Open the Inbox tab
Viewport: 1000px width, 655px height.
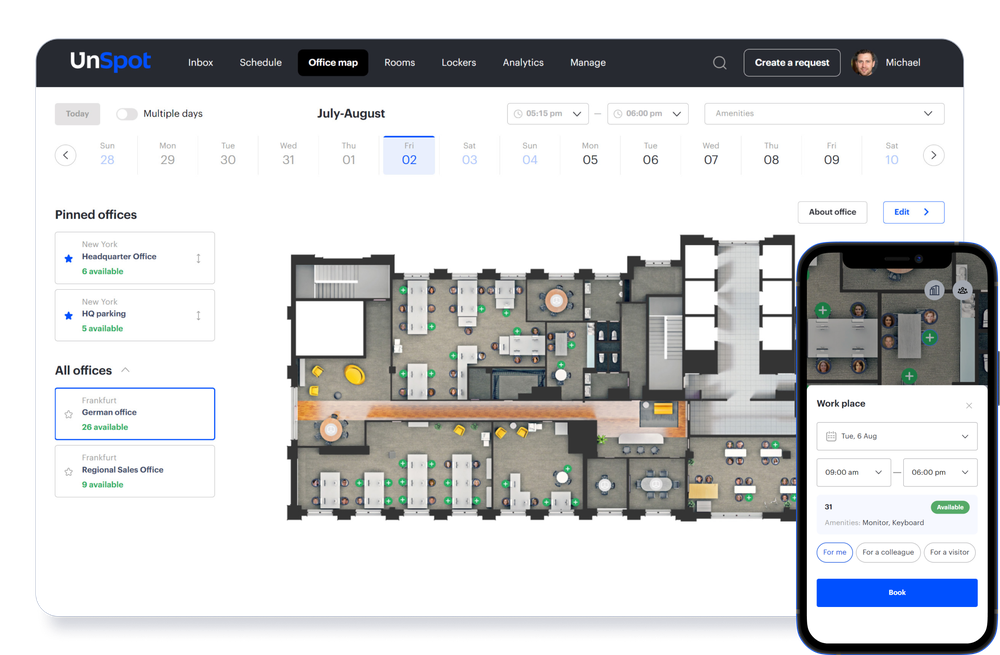pos(200,63)
